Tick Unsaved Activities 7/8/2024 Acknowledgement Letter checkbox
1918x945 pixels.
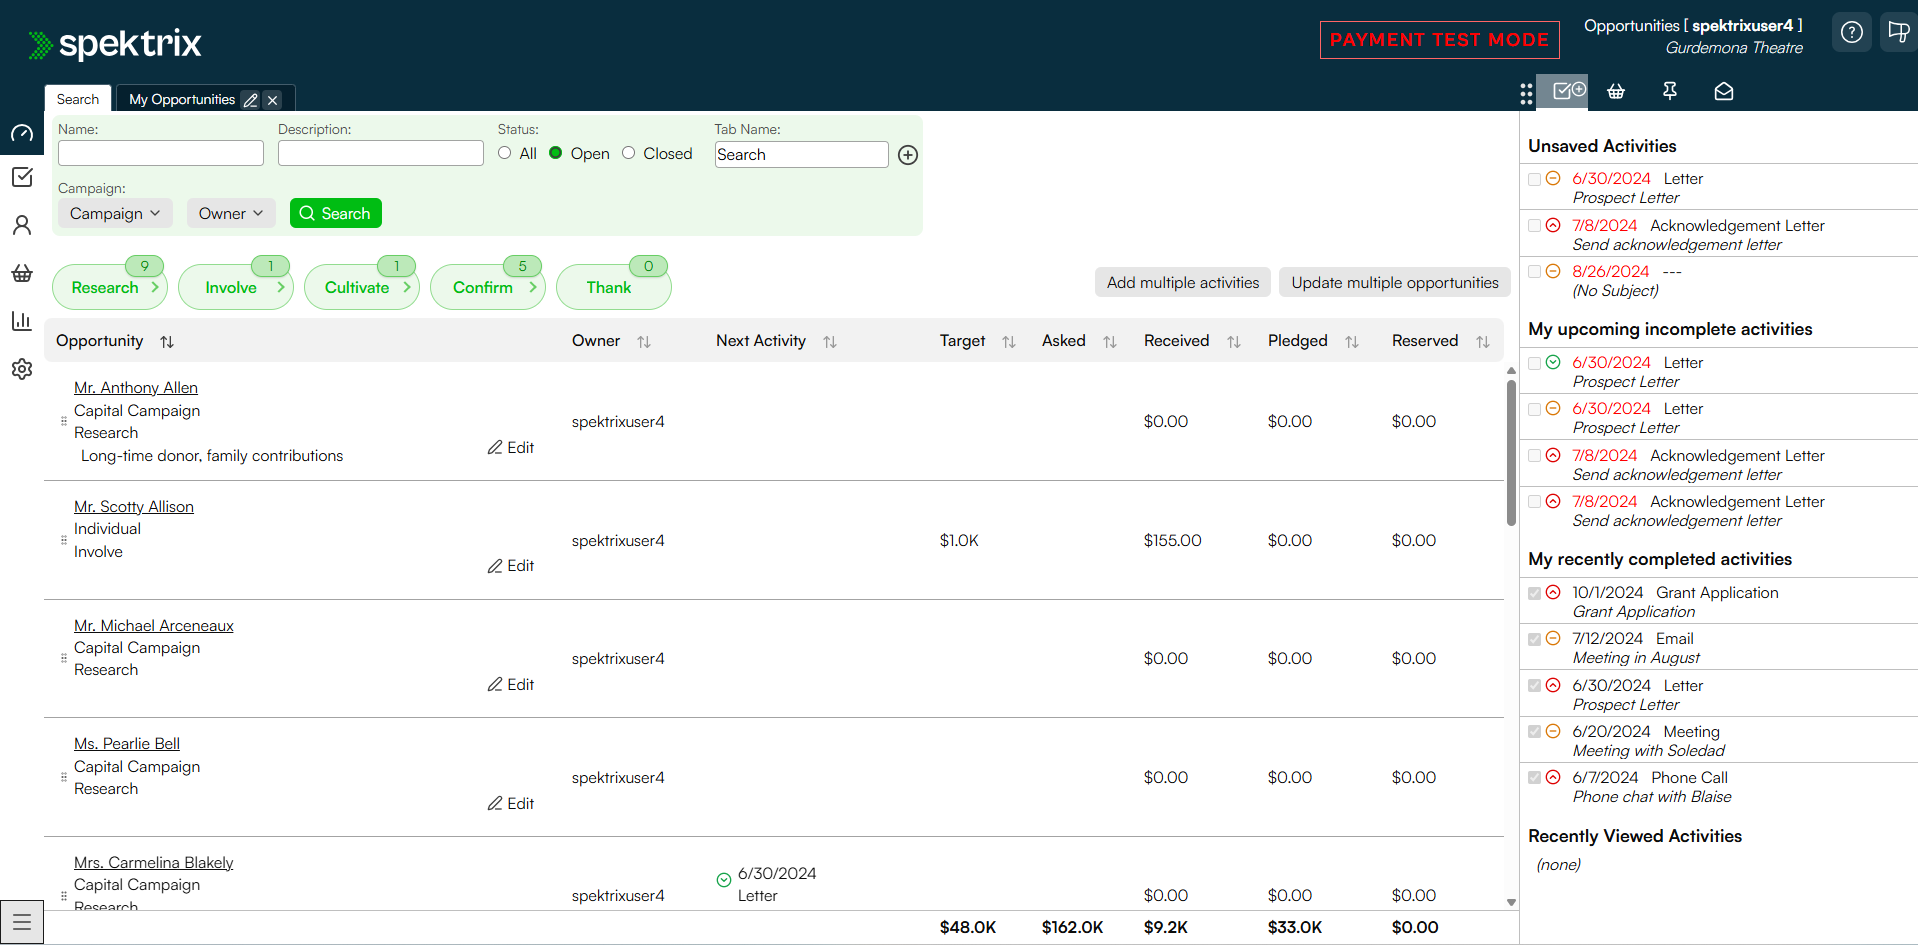1535,226
